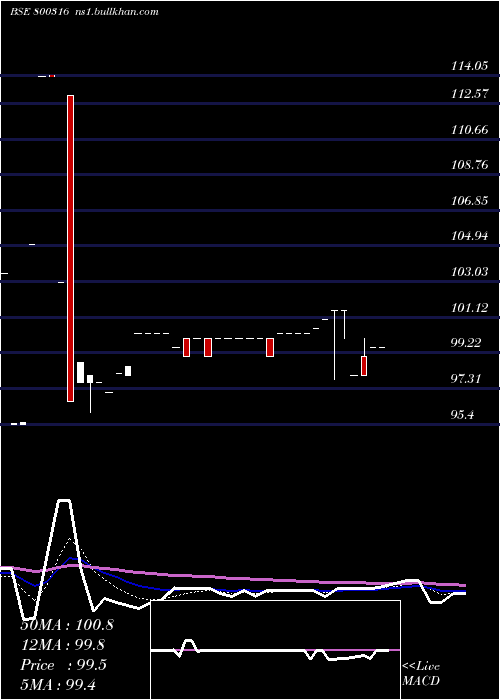
Task: Click the <<Live MACD label
Action: (421, 674)
